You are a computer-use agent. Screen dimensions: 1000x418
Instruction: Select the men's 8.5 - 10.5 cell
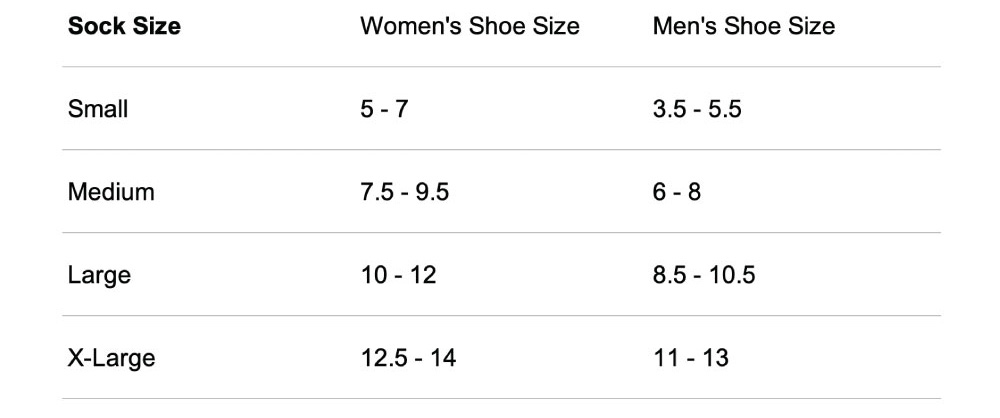click(x=703, y=275)
